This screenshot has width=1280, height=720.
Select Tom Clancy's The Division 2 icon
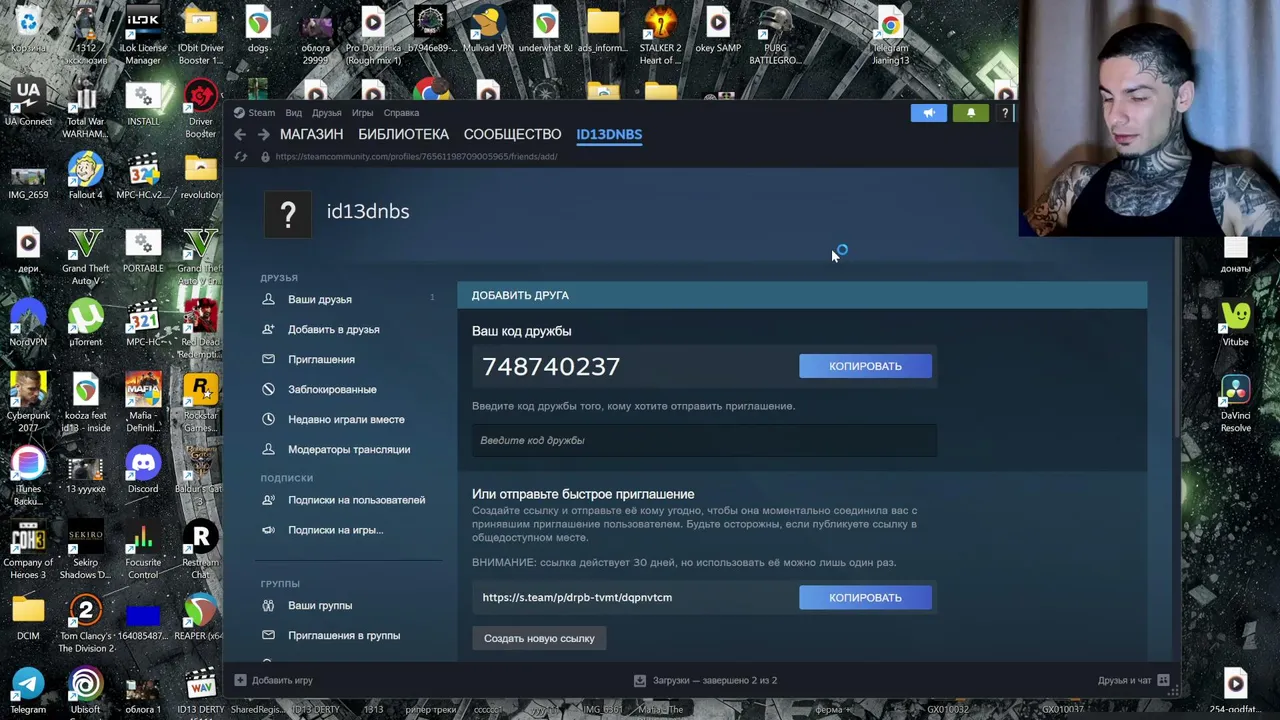tap(85, 624)
